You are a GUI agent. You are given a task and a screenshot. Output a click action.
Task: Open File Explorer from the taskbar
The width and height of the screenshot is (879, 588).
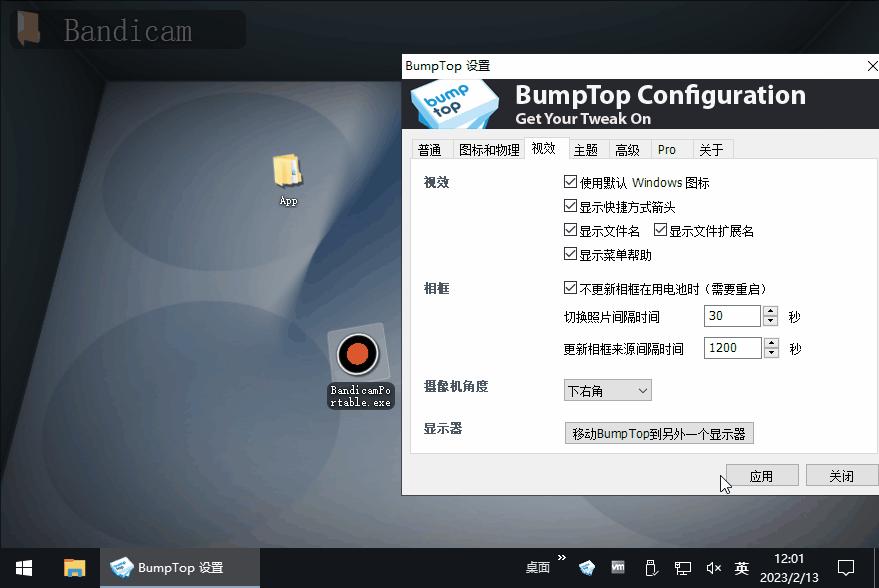pyautogui.click(x=75, y=567)
